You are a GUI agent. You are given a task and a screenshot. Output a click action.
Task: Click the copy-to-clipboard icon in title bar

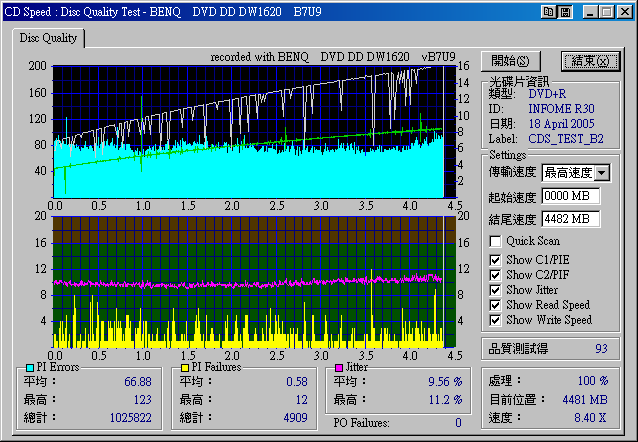(x=548, y=11)
